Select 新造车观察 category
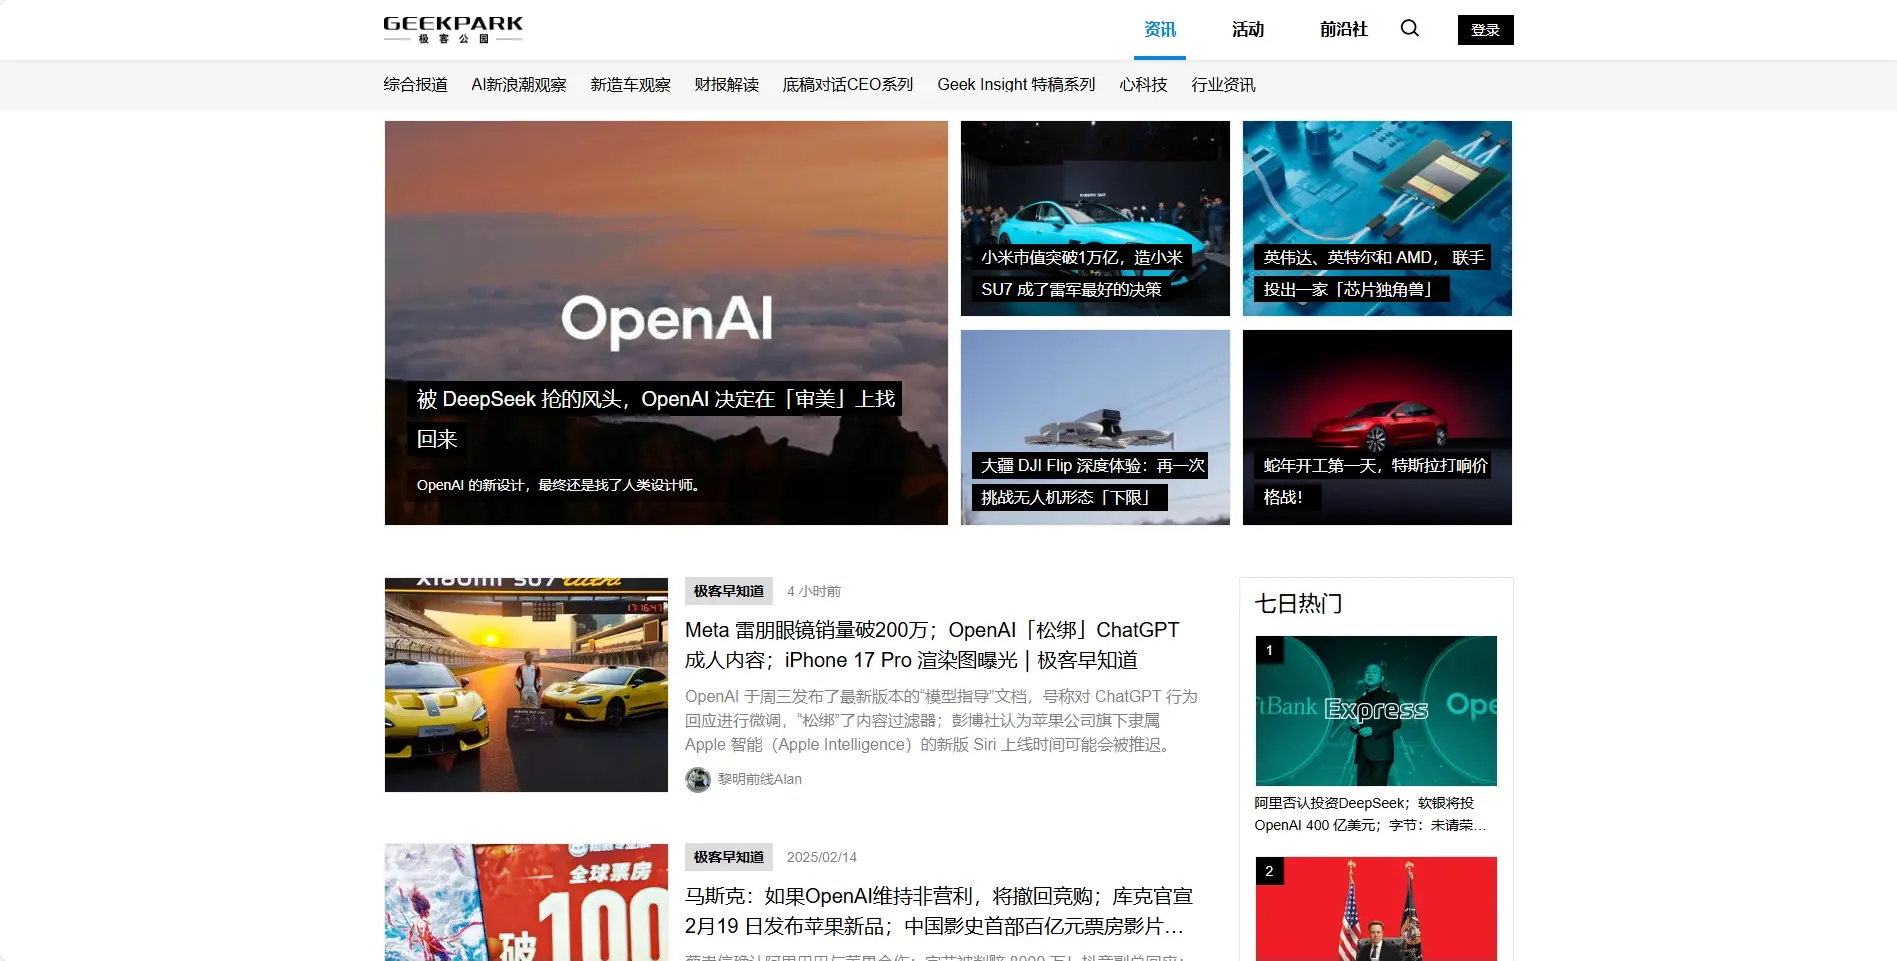Image resolution: width=1897 pixels, height=961 pixels. 630,85
